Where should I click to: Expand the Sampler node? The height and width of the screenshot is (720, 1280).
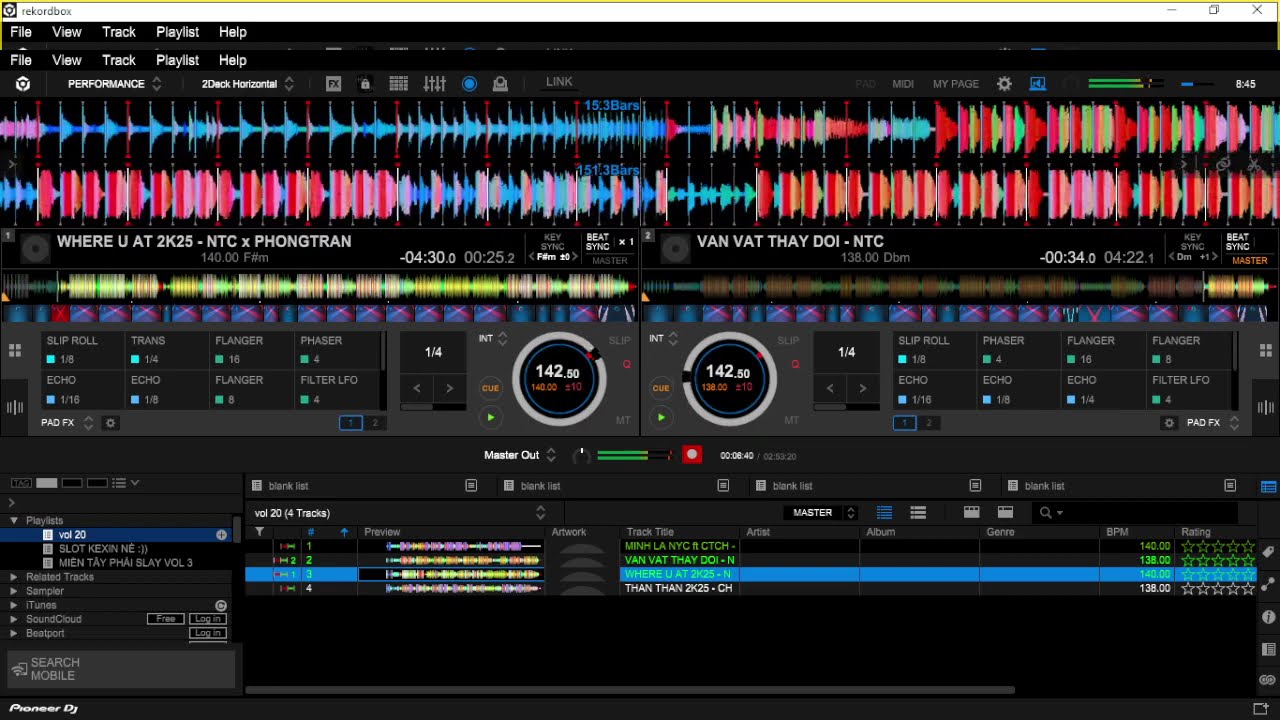pos(14,591)
